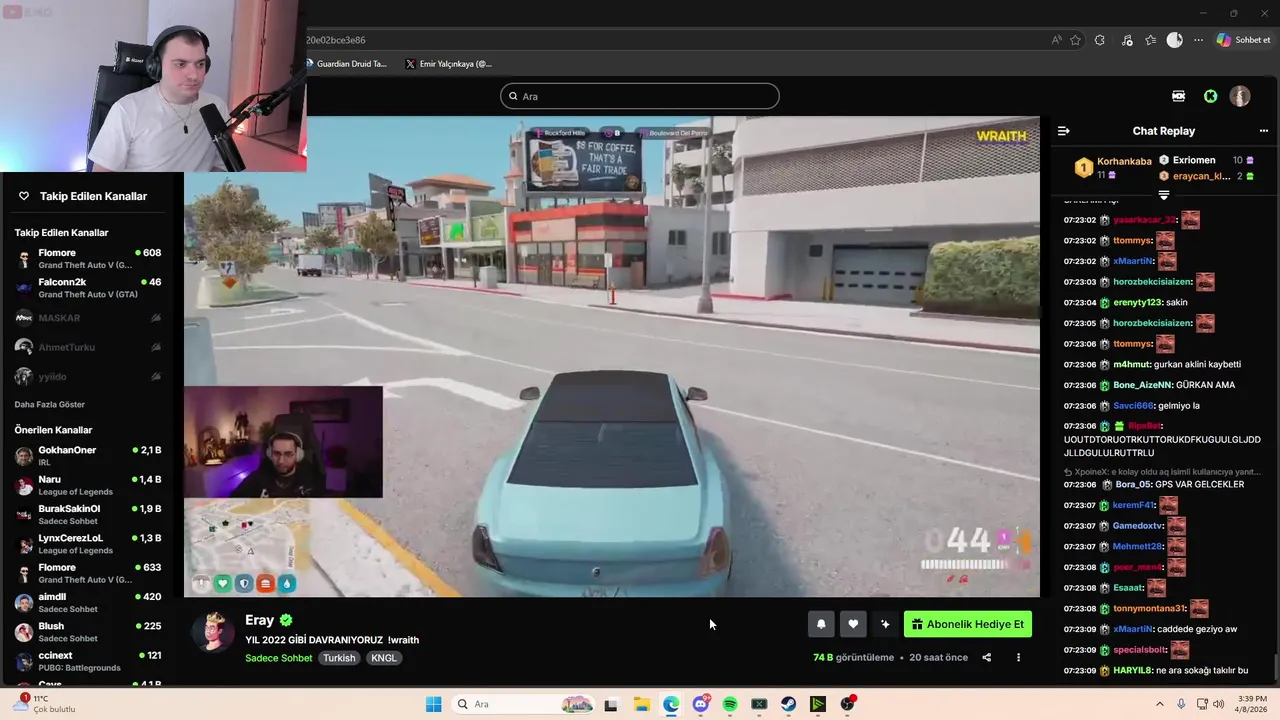Open the user profile avatar in header
The width and height of the screenshot is (1280, 720).
click(1240, 96)
